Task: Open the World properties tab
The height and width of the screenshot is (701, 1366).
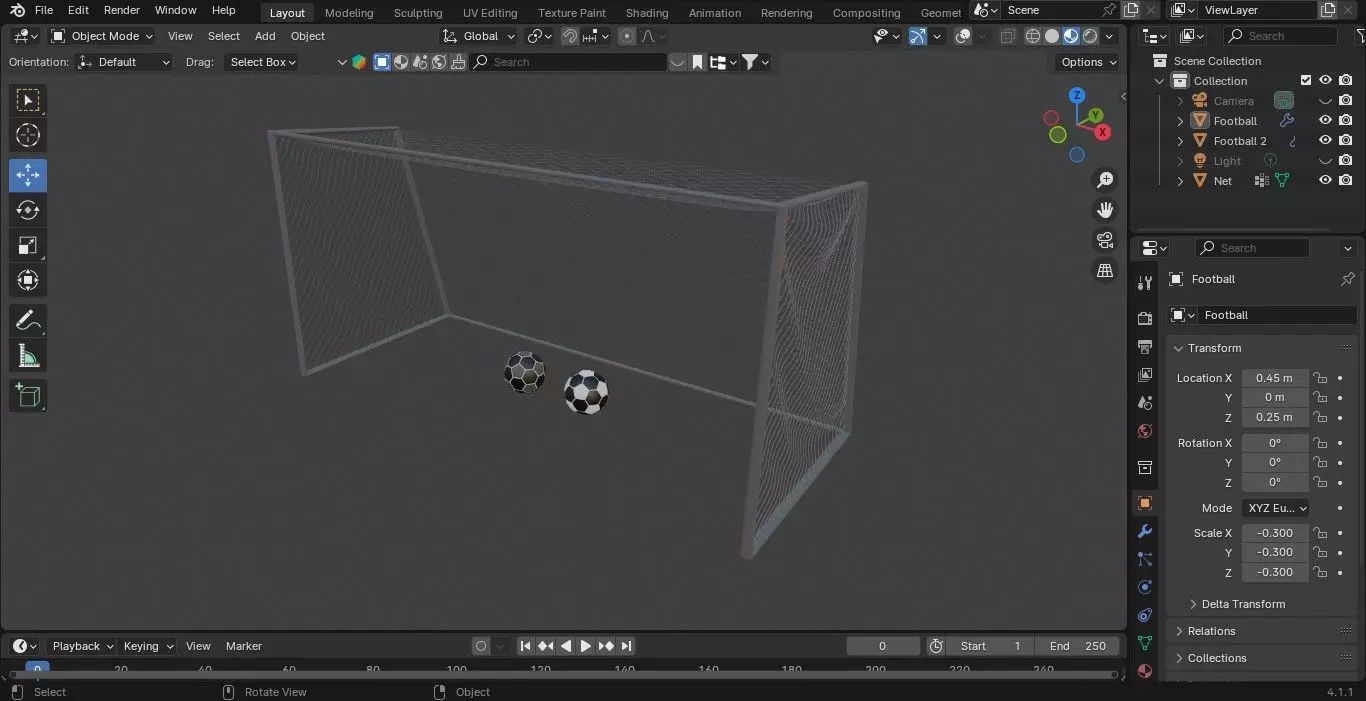Action: 1145,431
